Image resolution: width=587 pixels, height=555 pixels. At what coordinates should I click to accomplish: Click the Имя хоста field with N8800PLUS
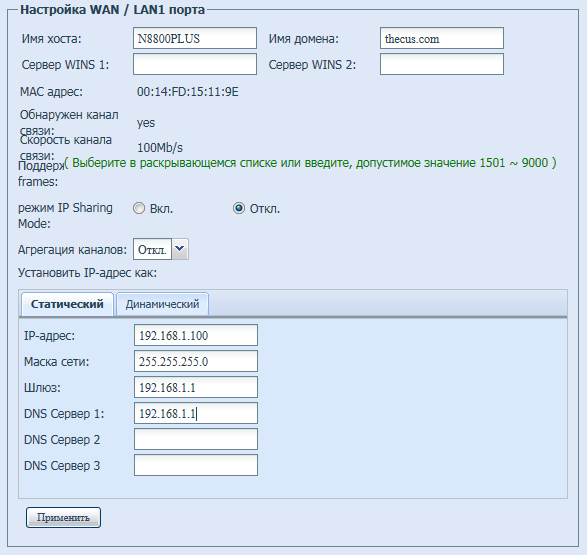pyautogui.click(x=195, y=38)
